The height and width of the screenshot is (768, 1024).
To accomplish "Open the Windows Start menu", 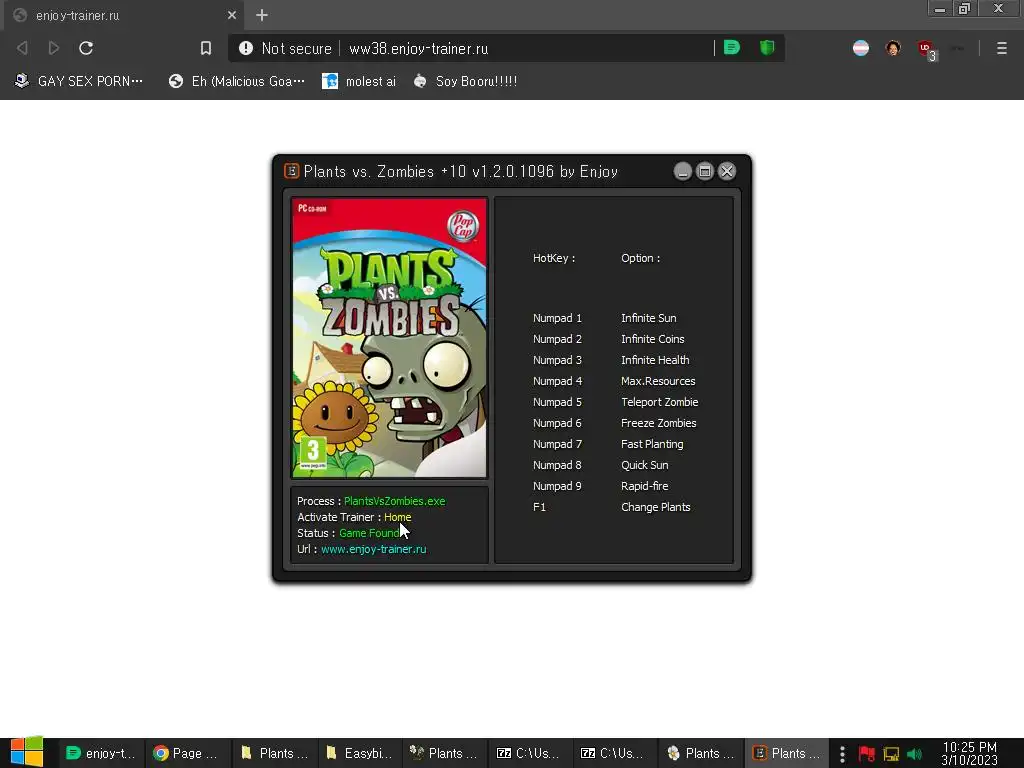I will (x=27, y=752).
